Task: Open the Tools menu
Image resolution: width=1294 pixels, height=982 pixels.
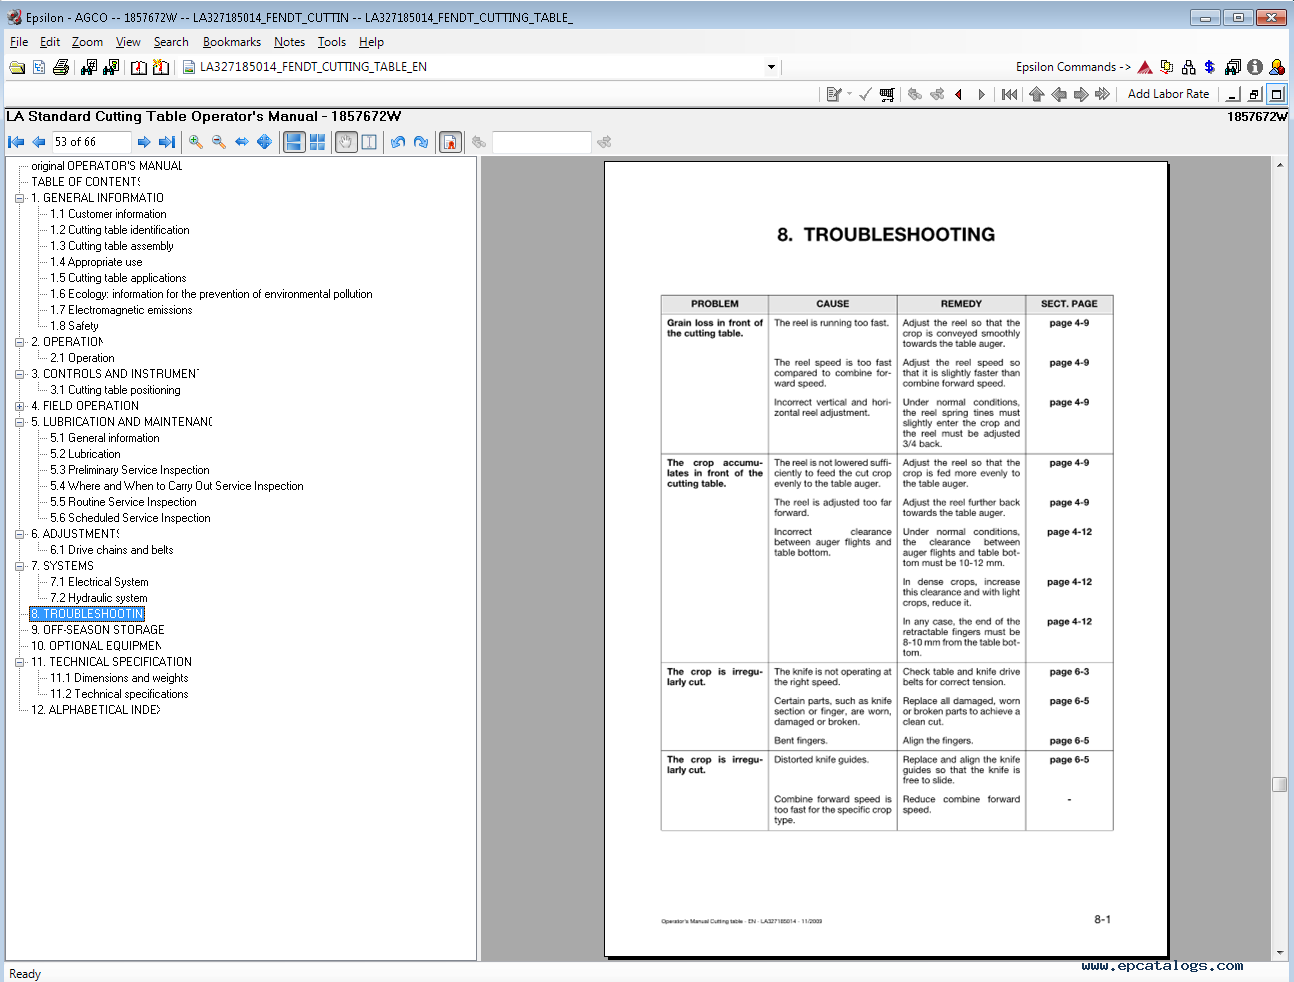Action: pos(331,42)
